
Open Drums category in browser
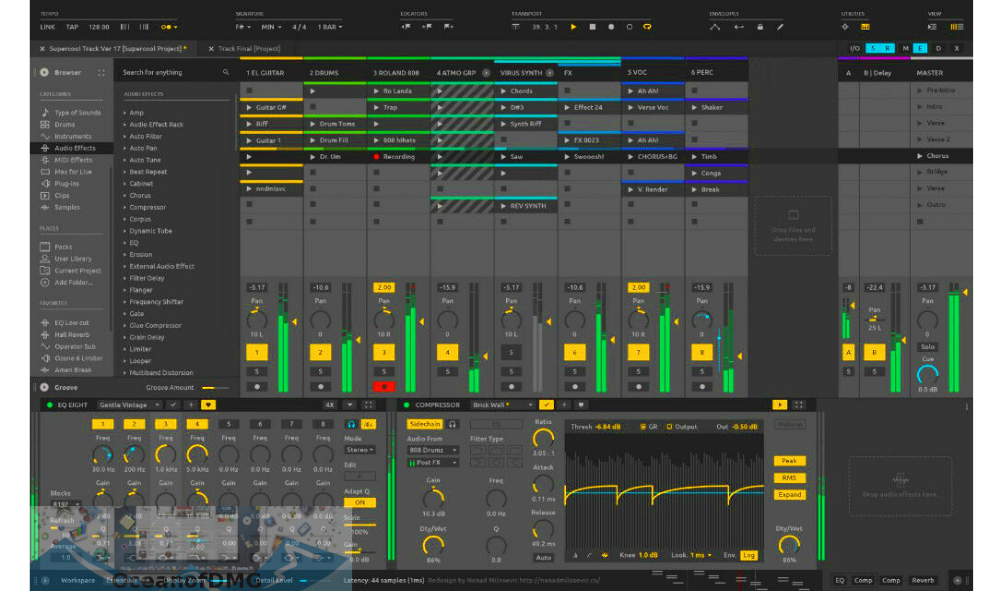pyautogui.click(x=64, y=125)
